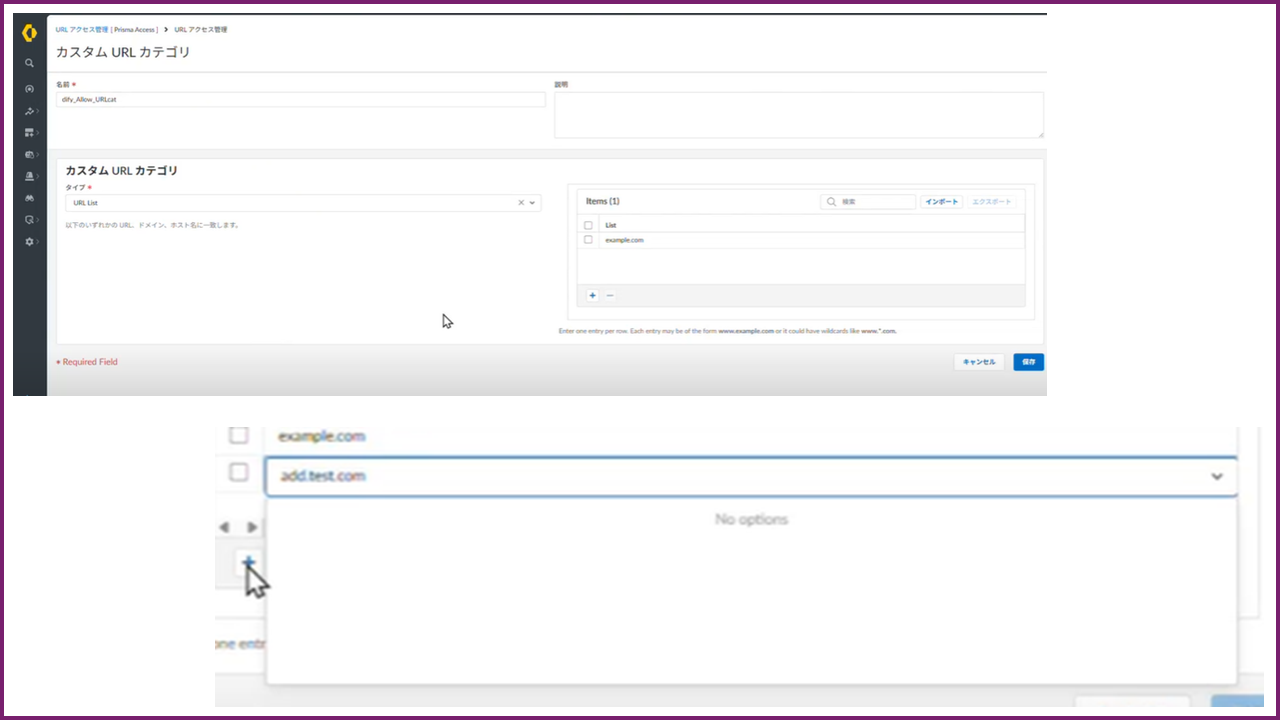Image resolution: width=1280 pixels, height=720 pixels.
Task: Click the インポート import button
Action: point(941,202)
